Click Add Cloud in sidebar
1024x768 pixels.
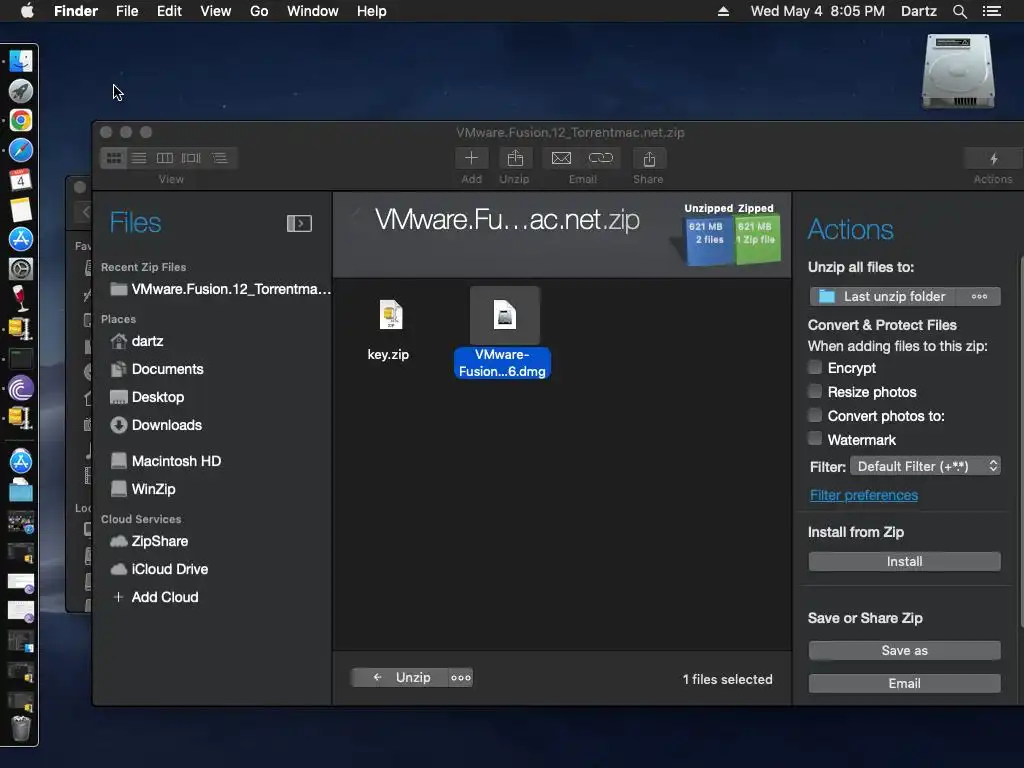[x=155, y=598]
